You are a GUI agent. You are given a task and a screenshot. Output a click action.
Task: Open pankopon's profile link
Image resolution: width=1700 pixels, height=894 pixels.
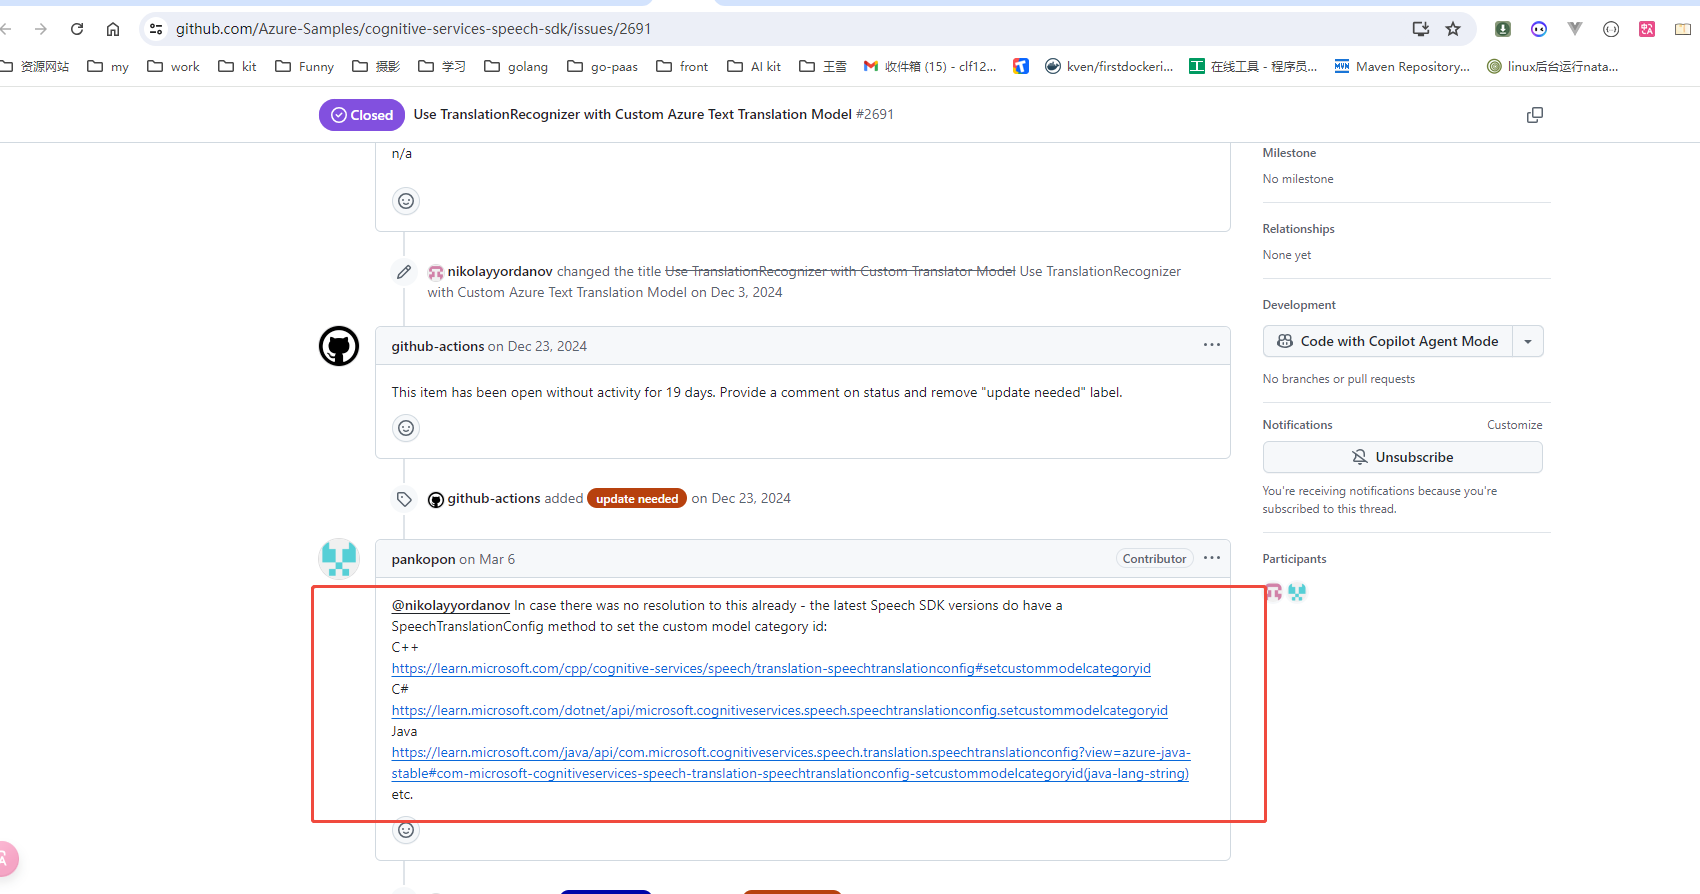pos(423,559)
